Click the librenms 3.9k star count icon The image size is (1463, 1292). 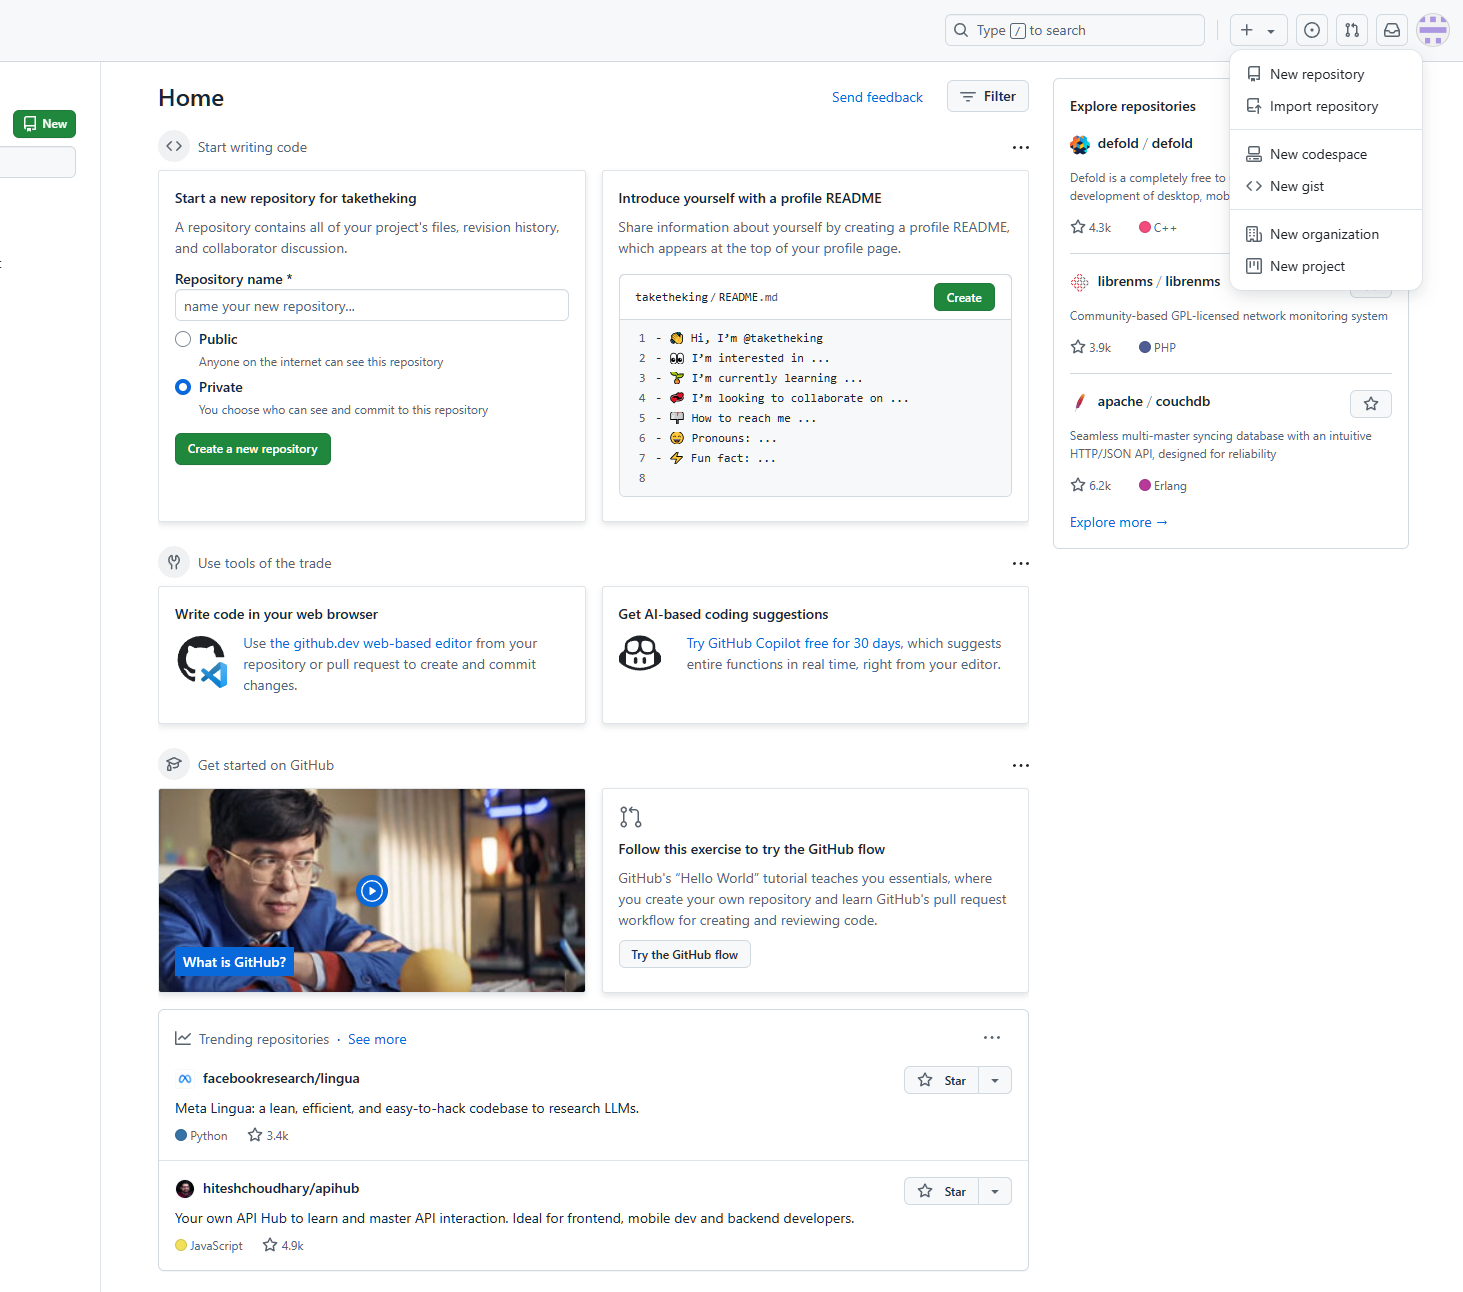[1078, 347]
